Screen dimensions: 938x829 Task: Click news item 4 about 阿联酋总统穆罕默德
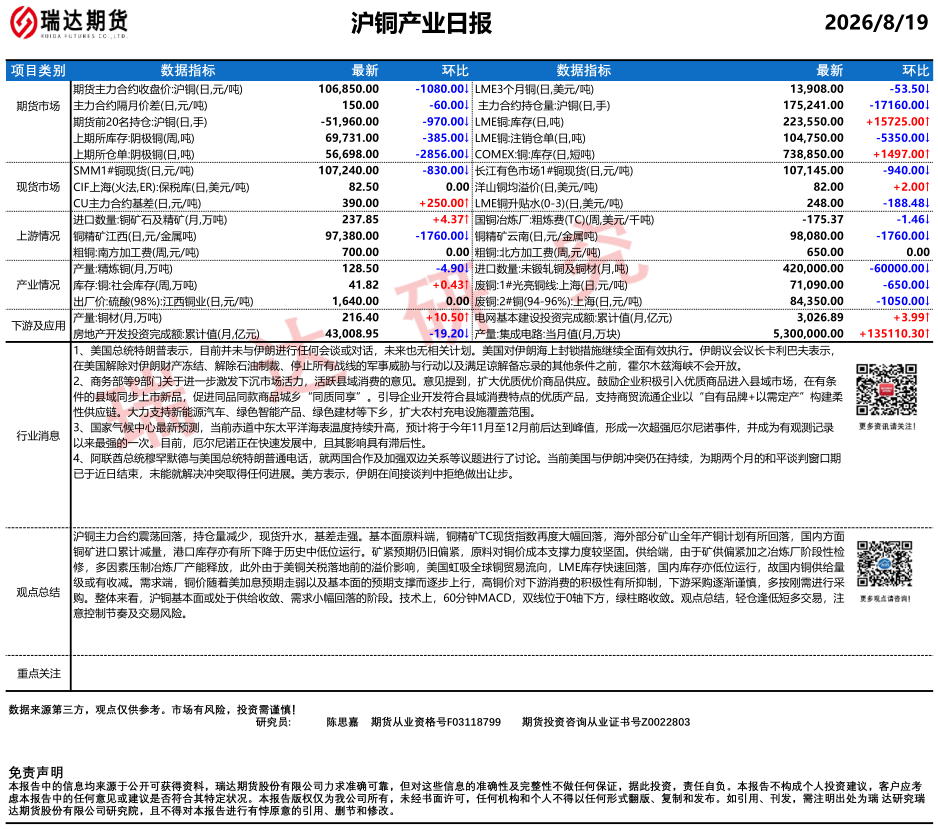[x=457, y=467]
